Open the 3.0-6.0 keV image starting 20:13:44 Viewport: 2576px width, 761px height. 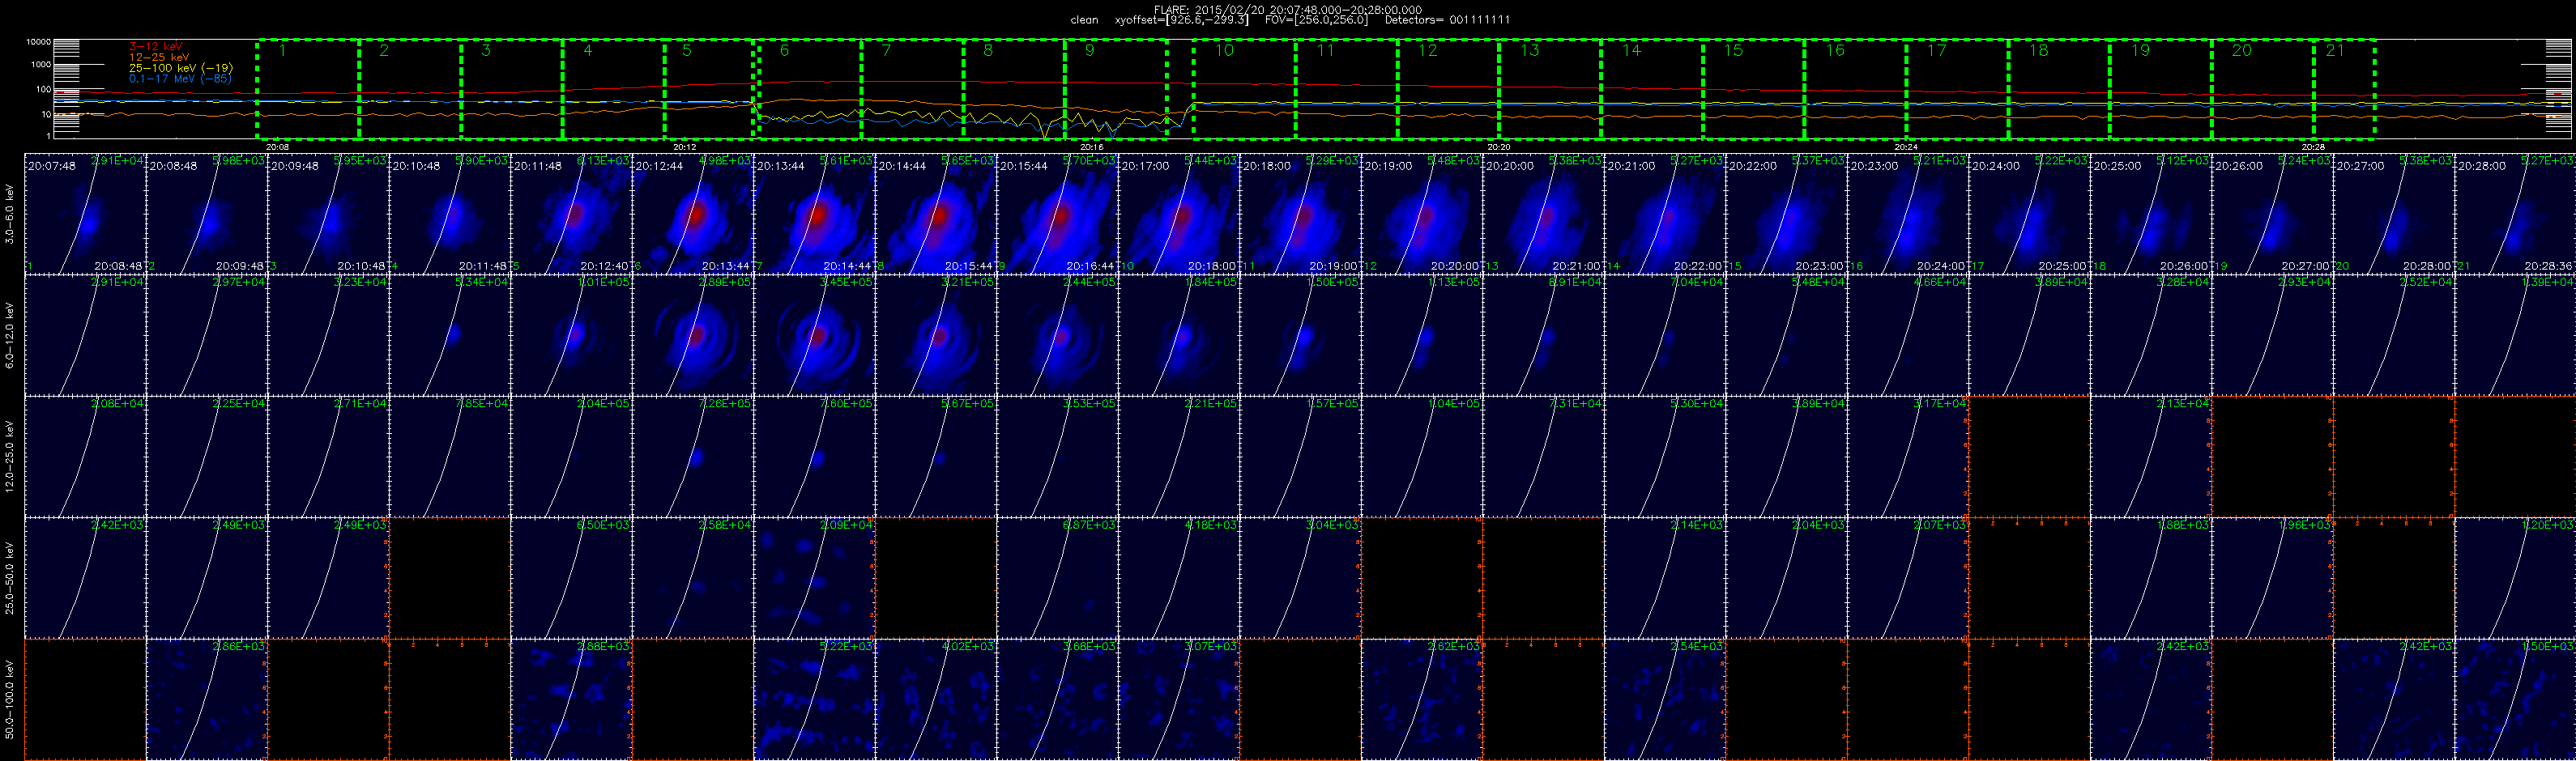coord(815,214)
